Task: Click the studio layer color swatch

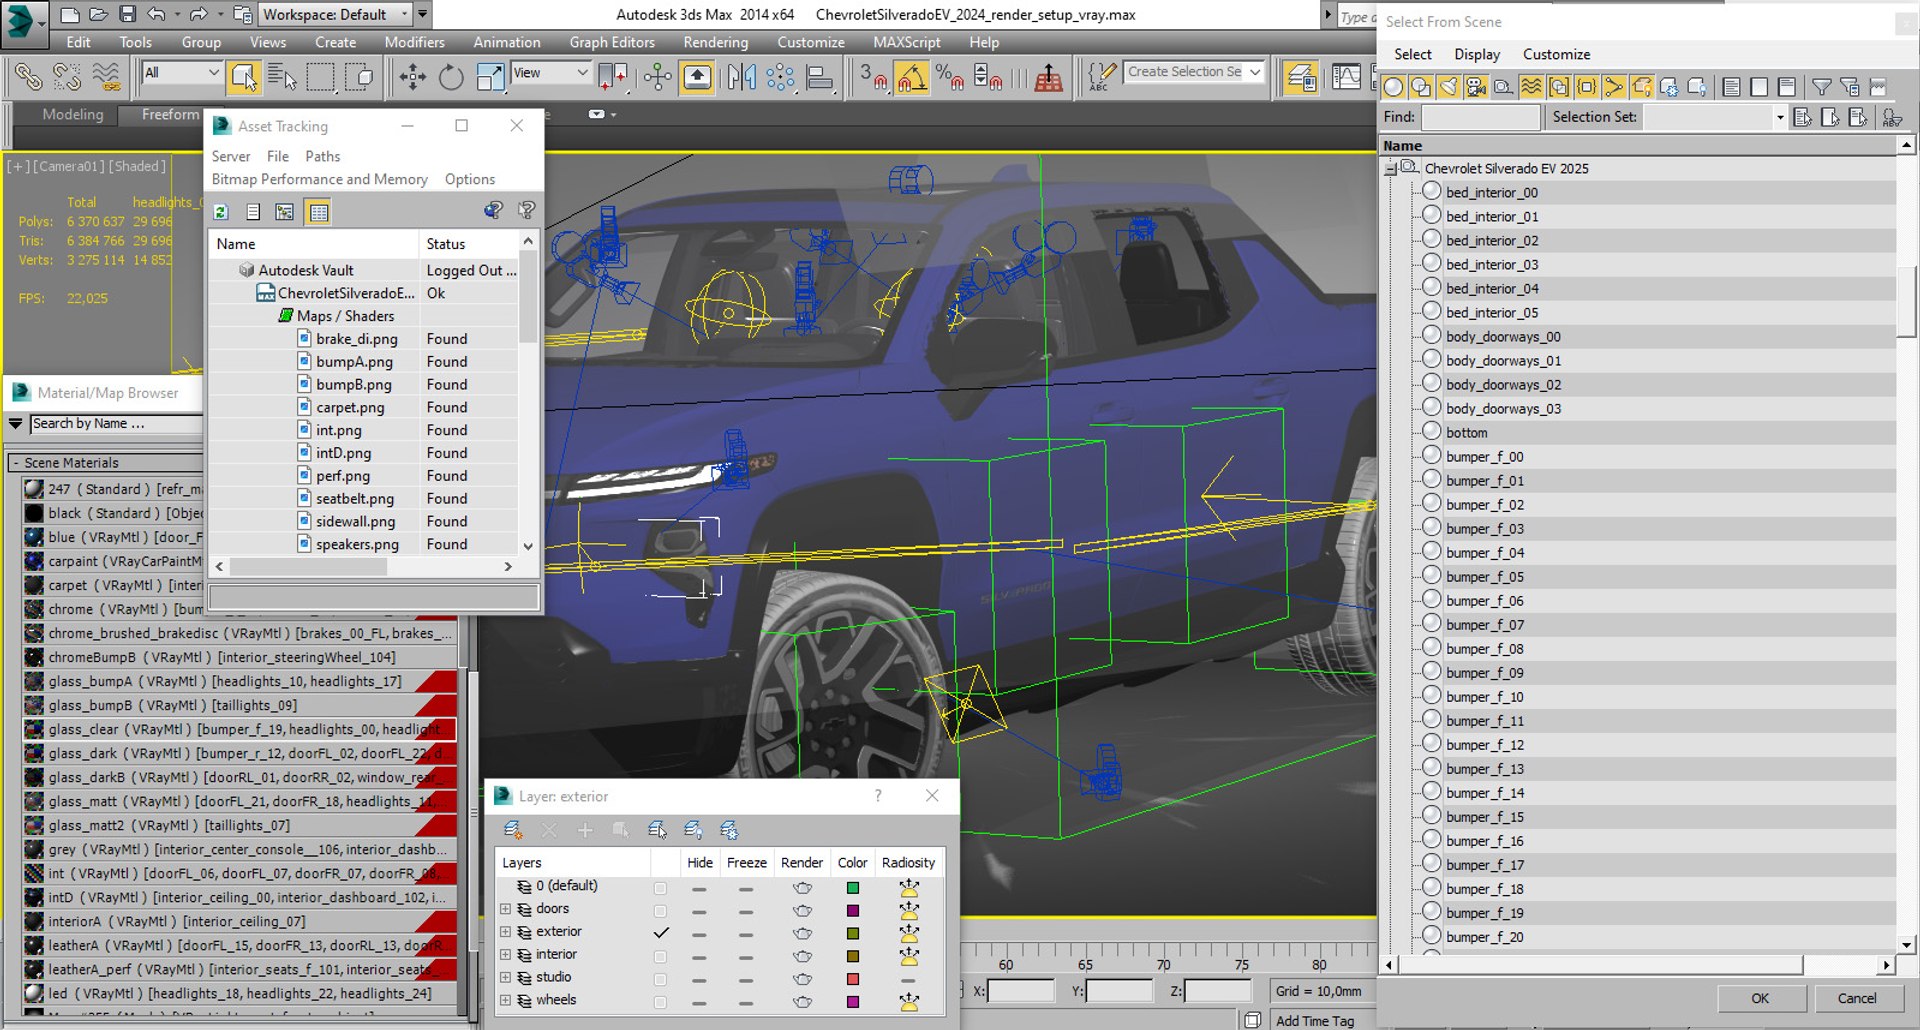Action: click(x=852, y=979)
